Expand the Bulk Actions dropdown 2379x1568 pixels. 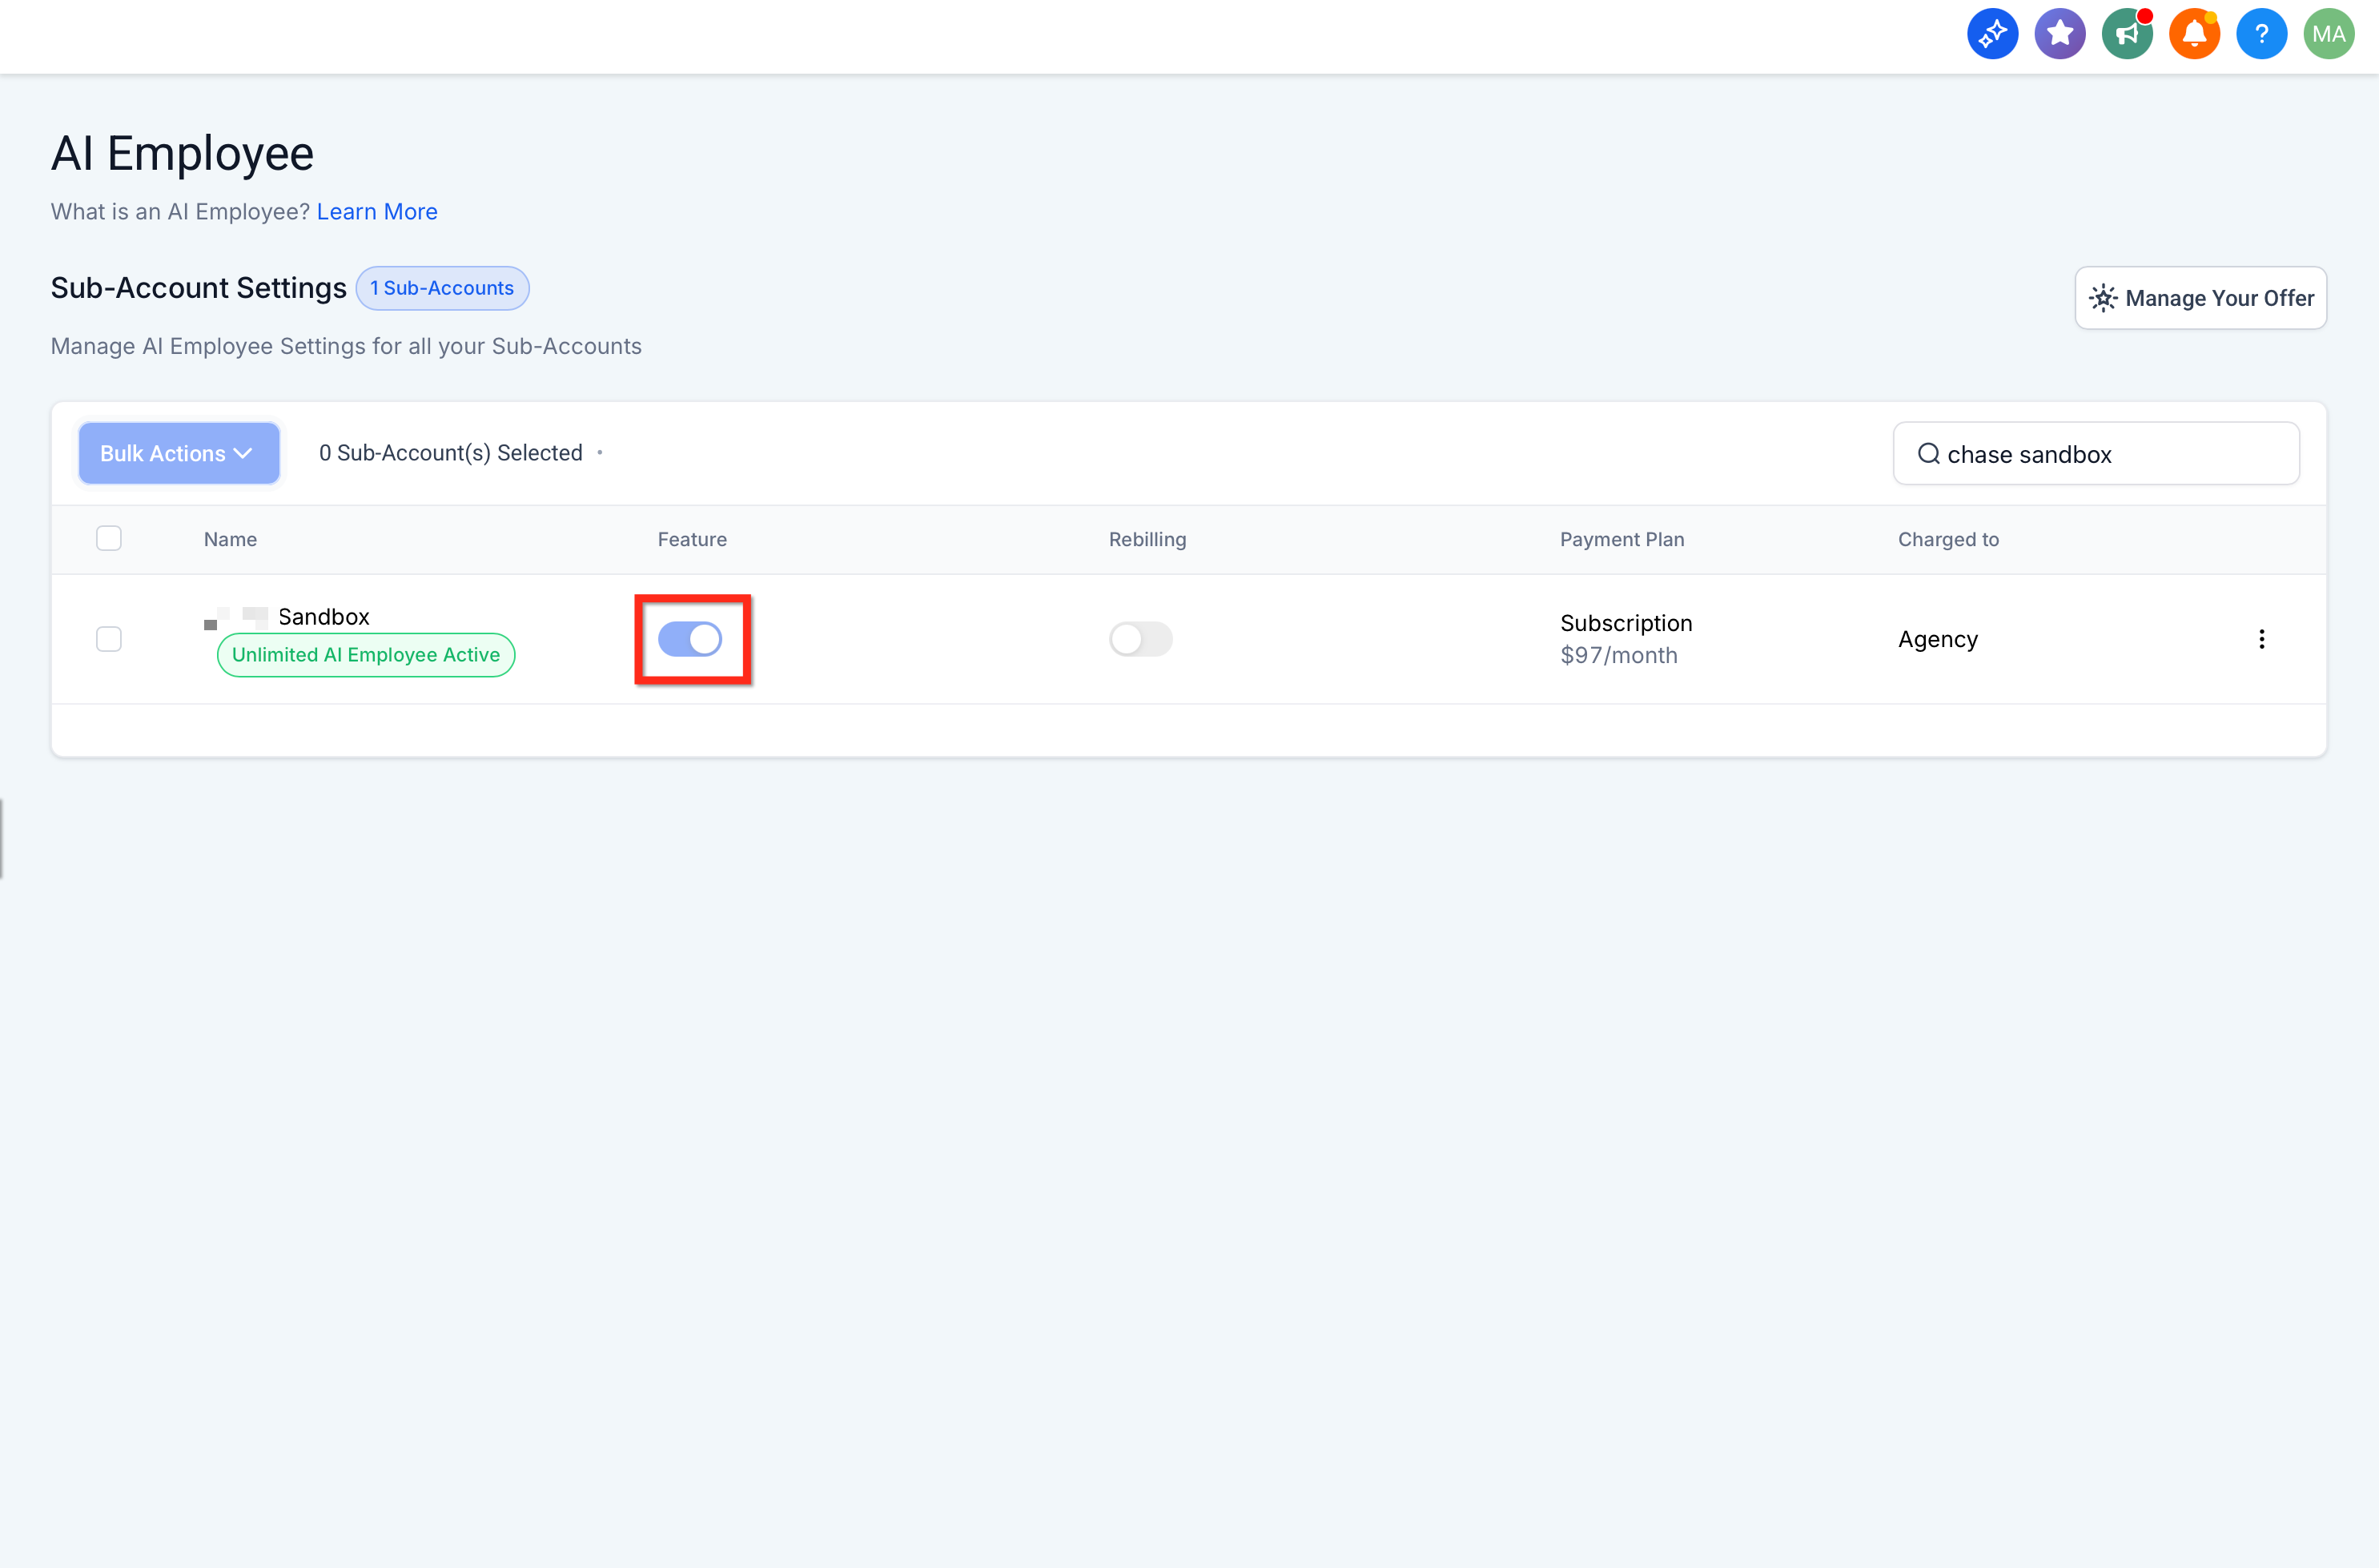[179, 453]
